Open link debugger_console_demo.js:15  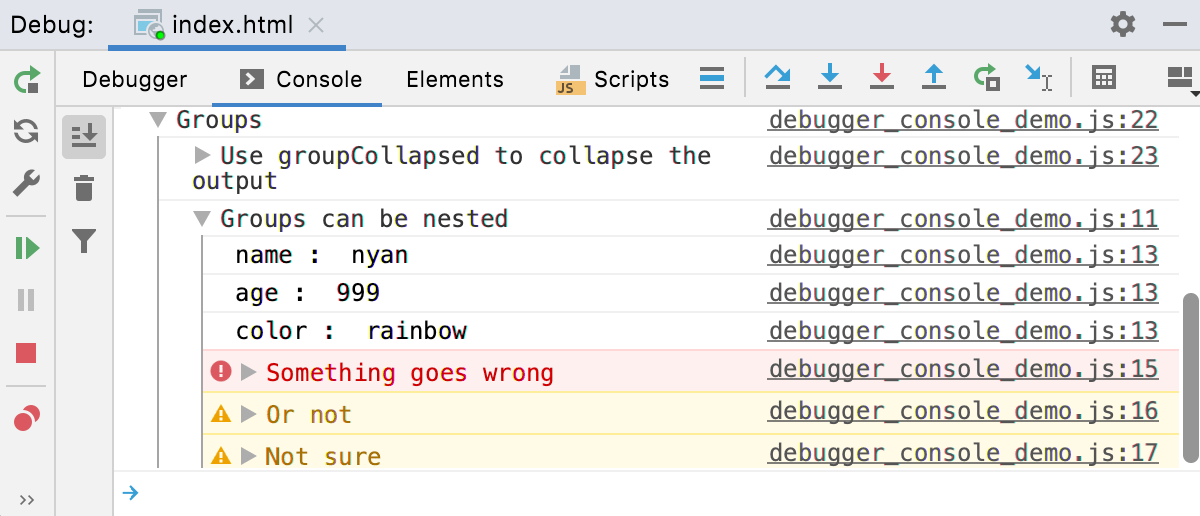963,369
